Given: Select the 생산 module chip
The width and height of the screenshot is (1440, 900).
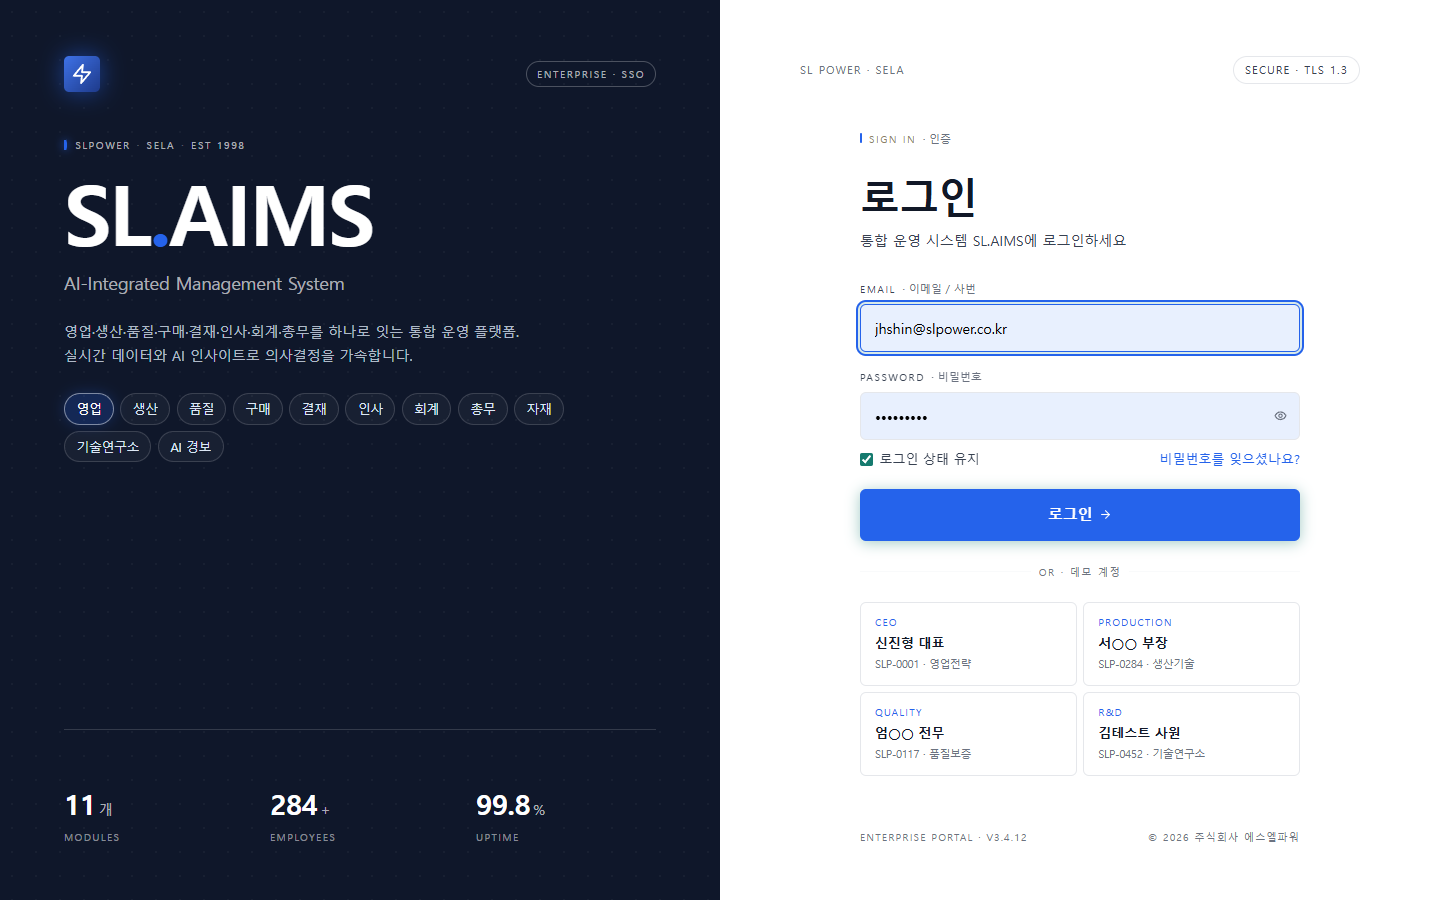Looking at the screenshot, I should (x=145, y=409).
